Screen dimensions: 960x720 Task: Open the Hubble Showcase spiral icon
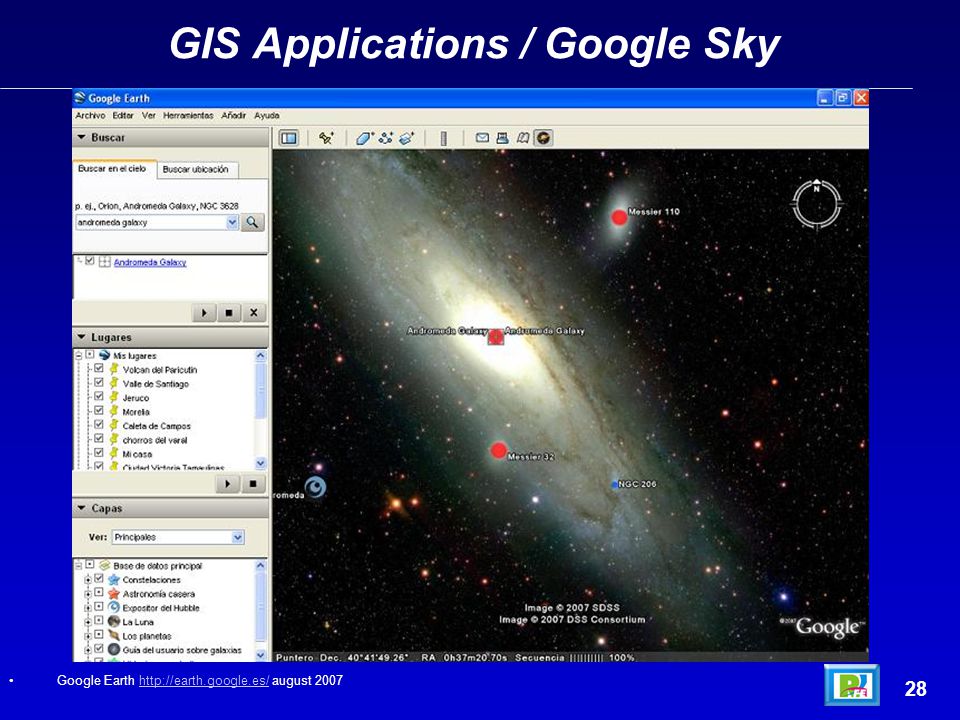[315, 487]
